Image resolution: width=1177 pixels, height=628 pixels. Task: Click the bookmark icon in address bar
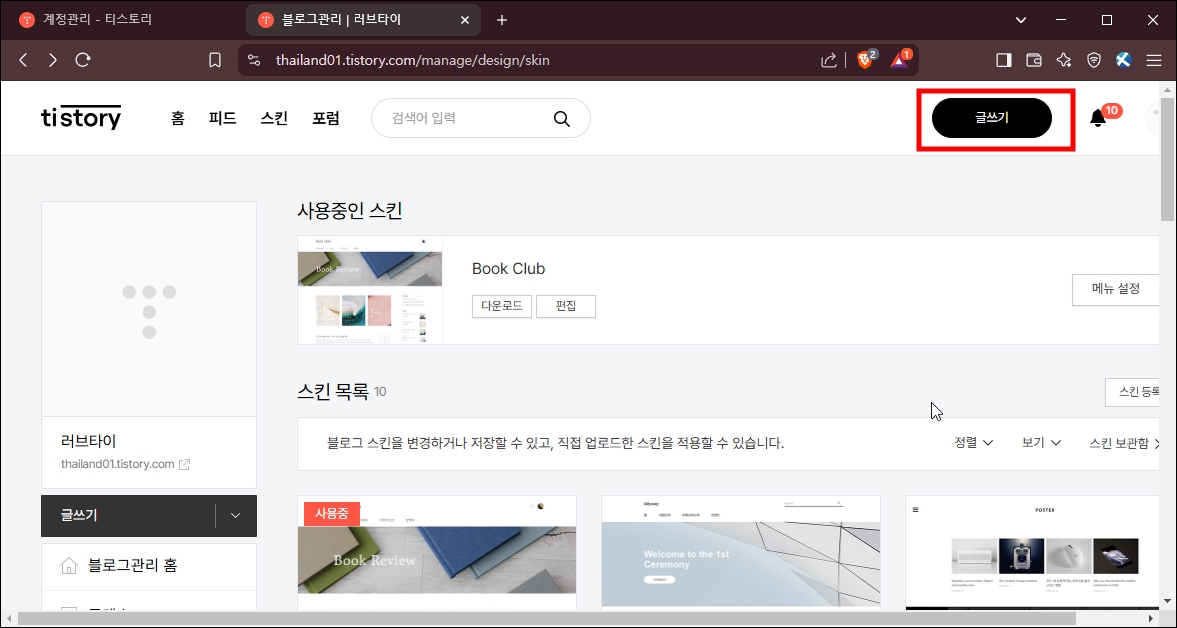coord(214,59)
